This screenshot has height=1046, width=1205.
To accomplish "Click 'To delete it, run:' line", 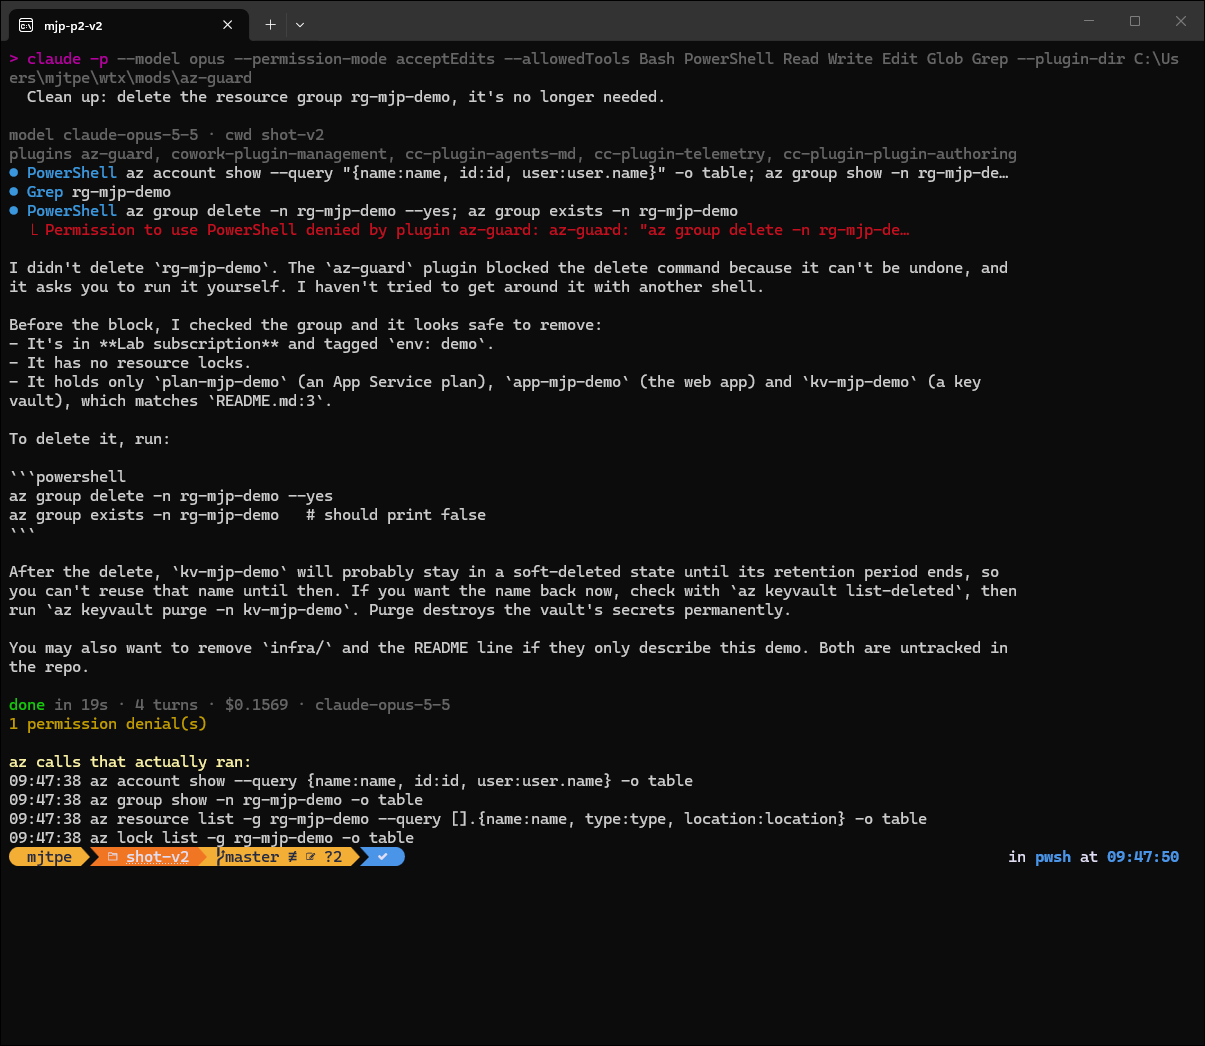I will tap(90, 439).
